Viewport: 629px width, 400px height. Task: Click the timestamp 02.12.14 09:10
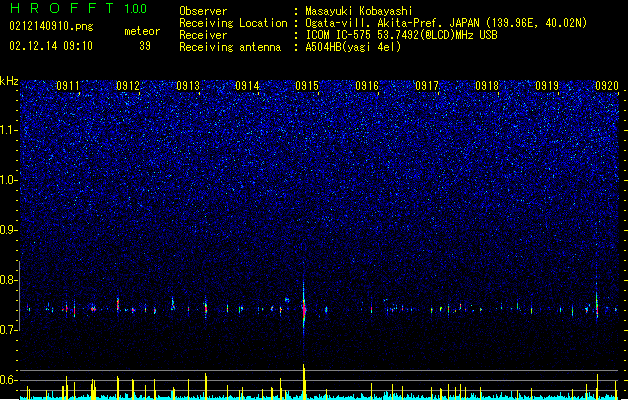click(x=51, y=46)
